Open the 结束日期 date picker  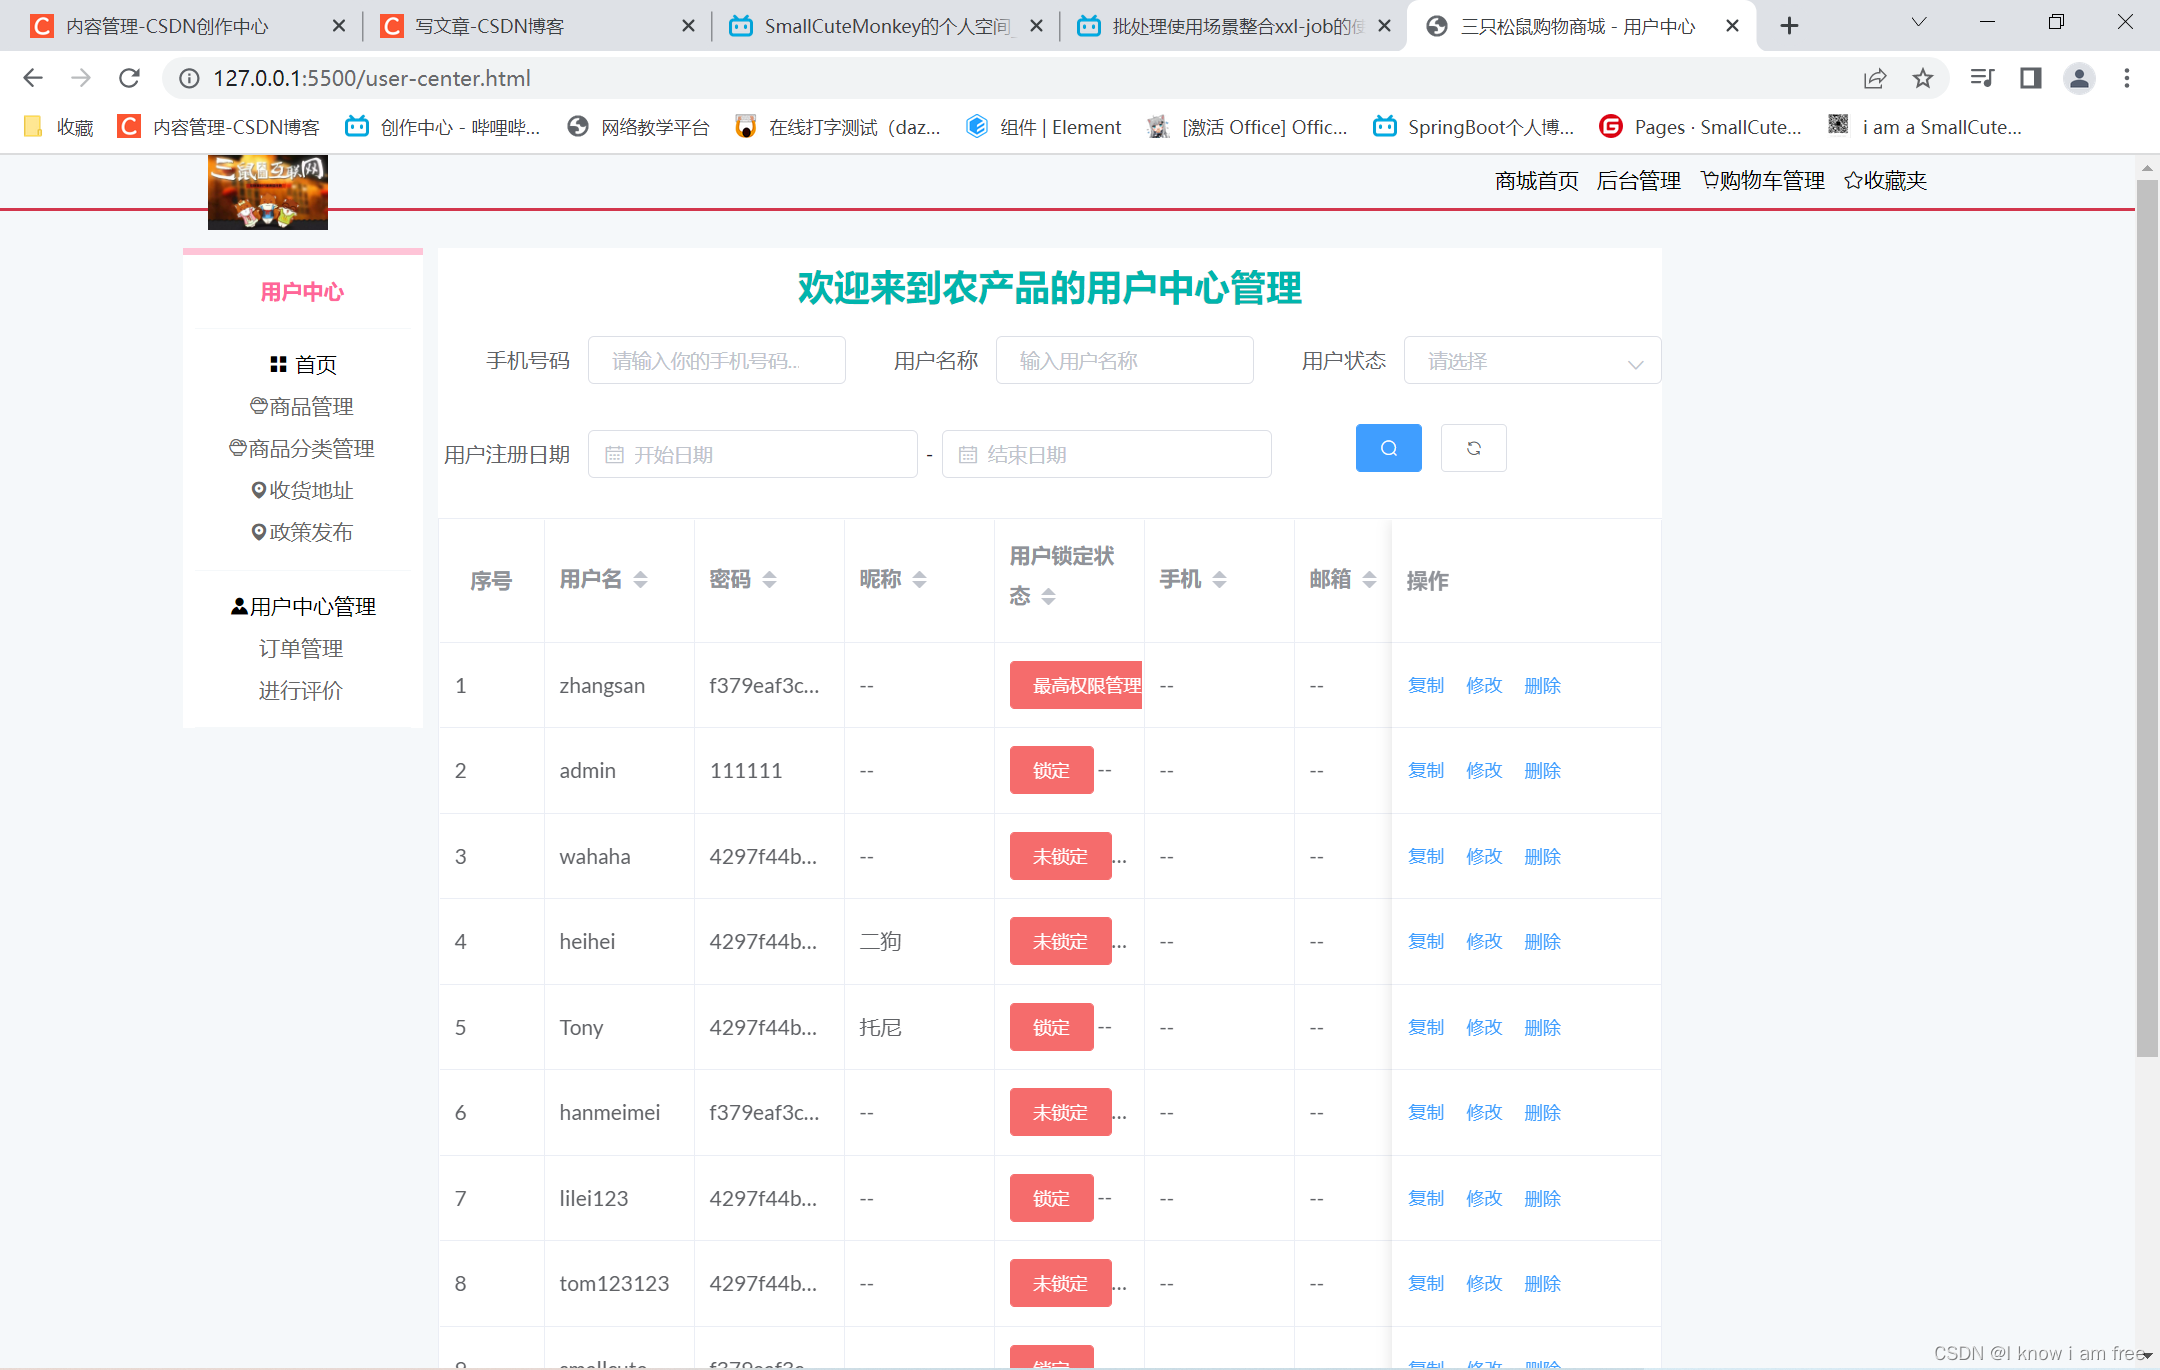(x=1106, y=454)
